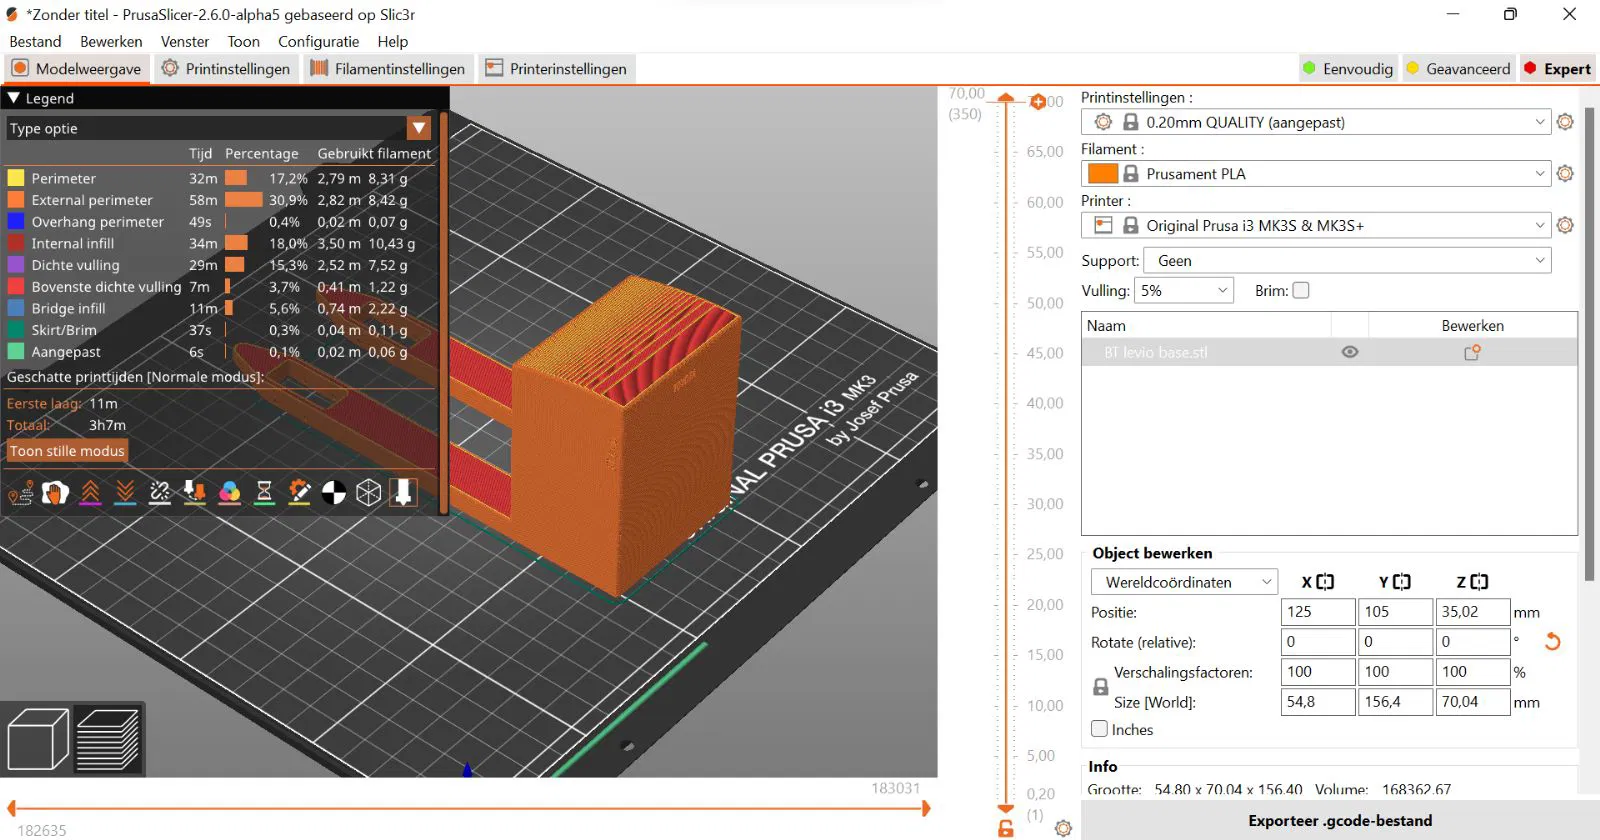
Task: Toggle travel moves visibility icon in legend
Action: (20, 492)
